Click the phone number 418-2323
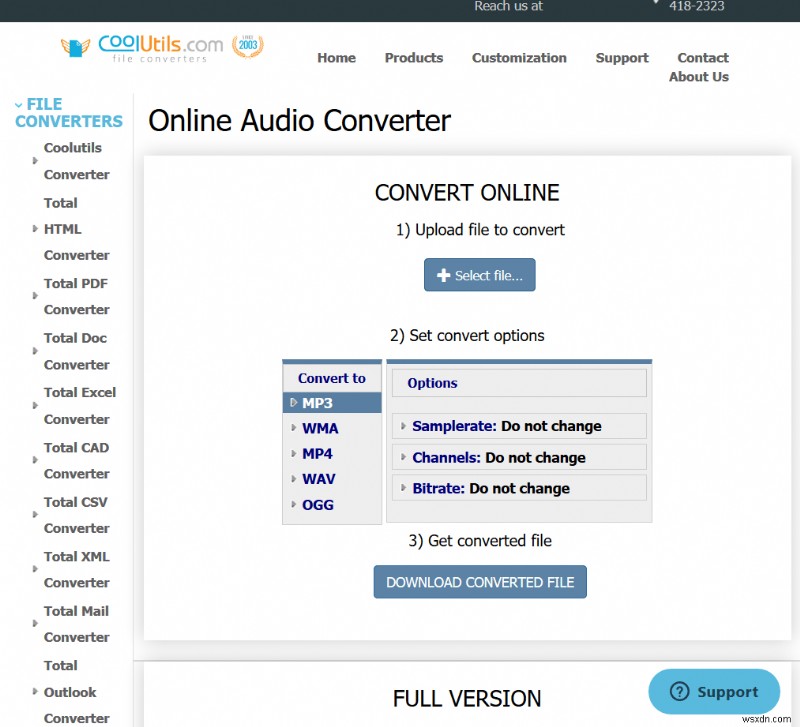Image resolution: width=800 pixels, height=727 pixels. (696, 6)
